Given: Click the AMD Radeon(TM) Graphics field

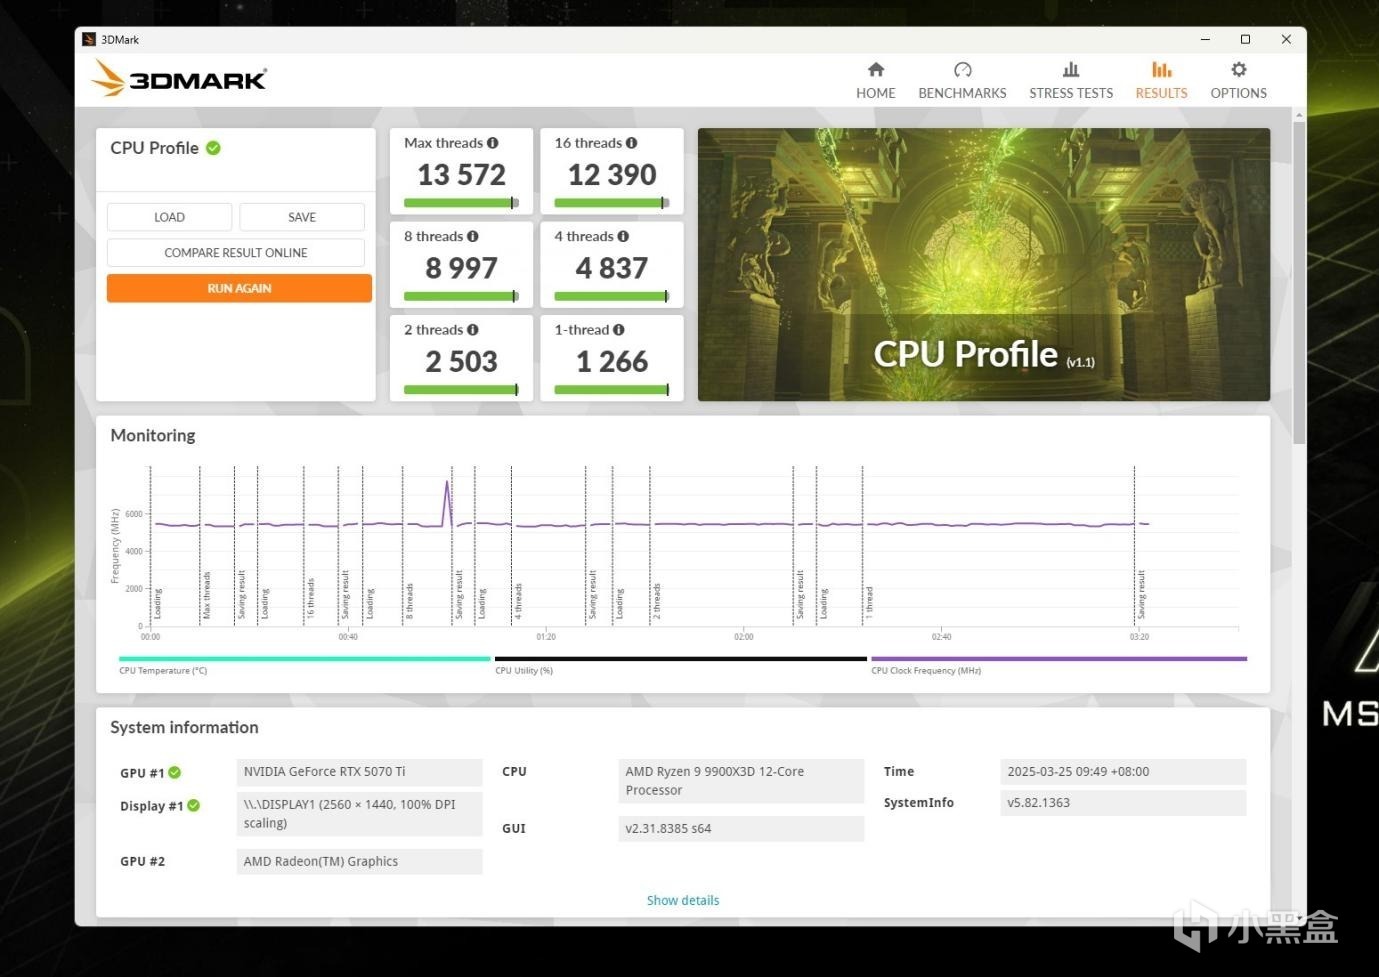Looking at the screenshot, I should [360, 861].
